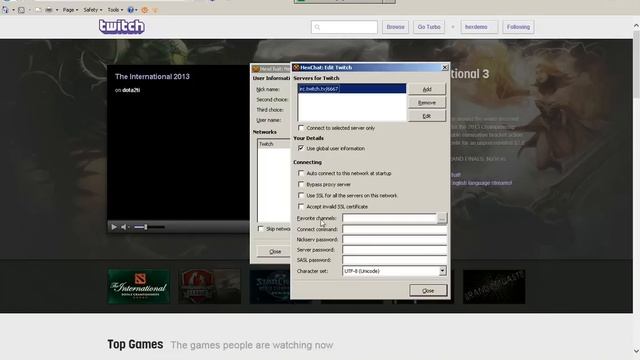Click Remove button for servers list
The width and height of the screenshot is (640, 360).
tap(427, 103)
